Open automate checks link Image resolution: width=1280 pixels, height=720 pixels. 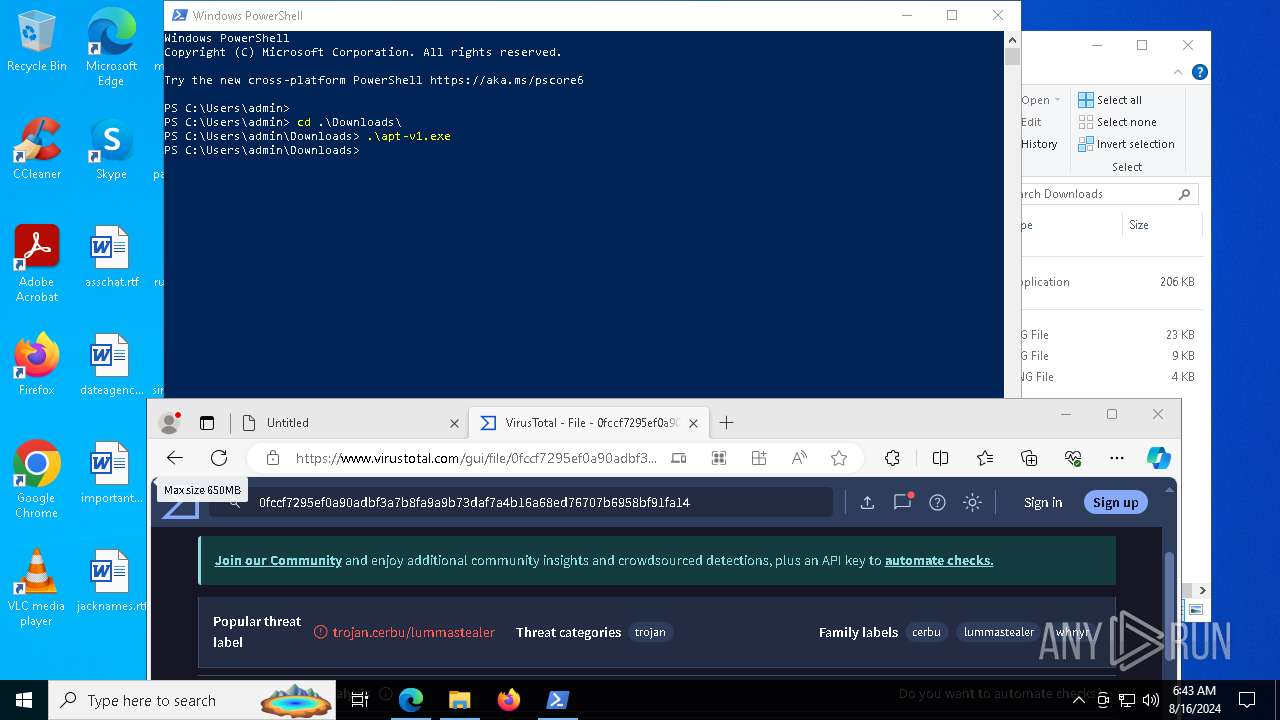tap(939, 560)
